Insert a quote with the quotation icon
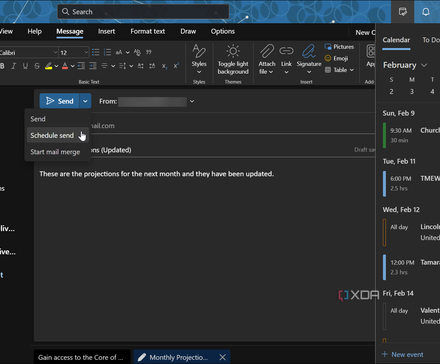Image resolution: width=440 pixels, height=364 pixels. pyautogui.click(x=149, y=52)
